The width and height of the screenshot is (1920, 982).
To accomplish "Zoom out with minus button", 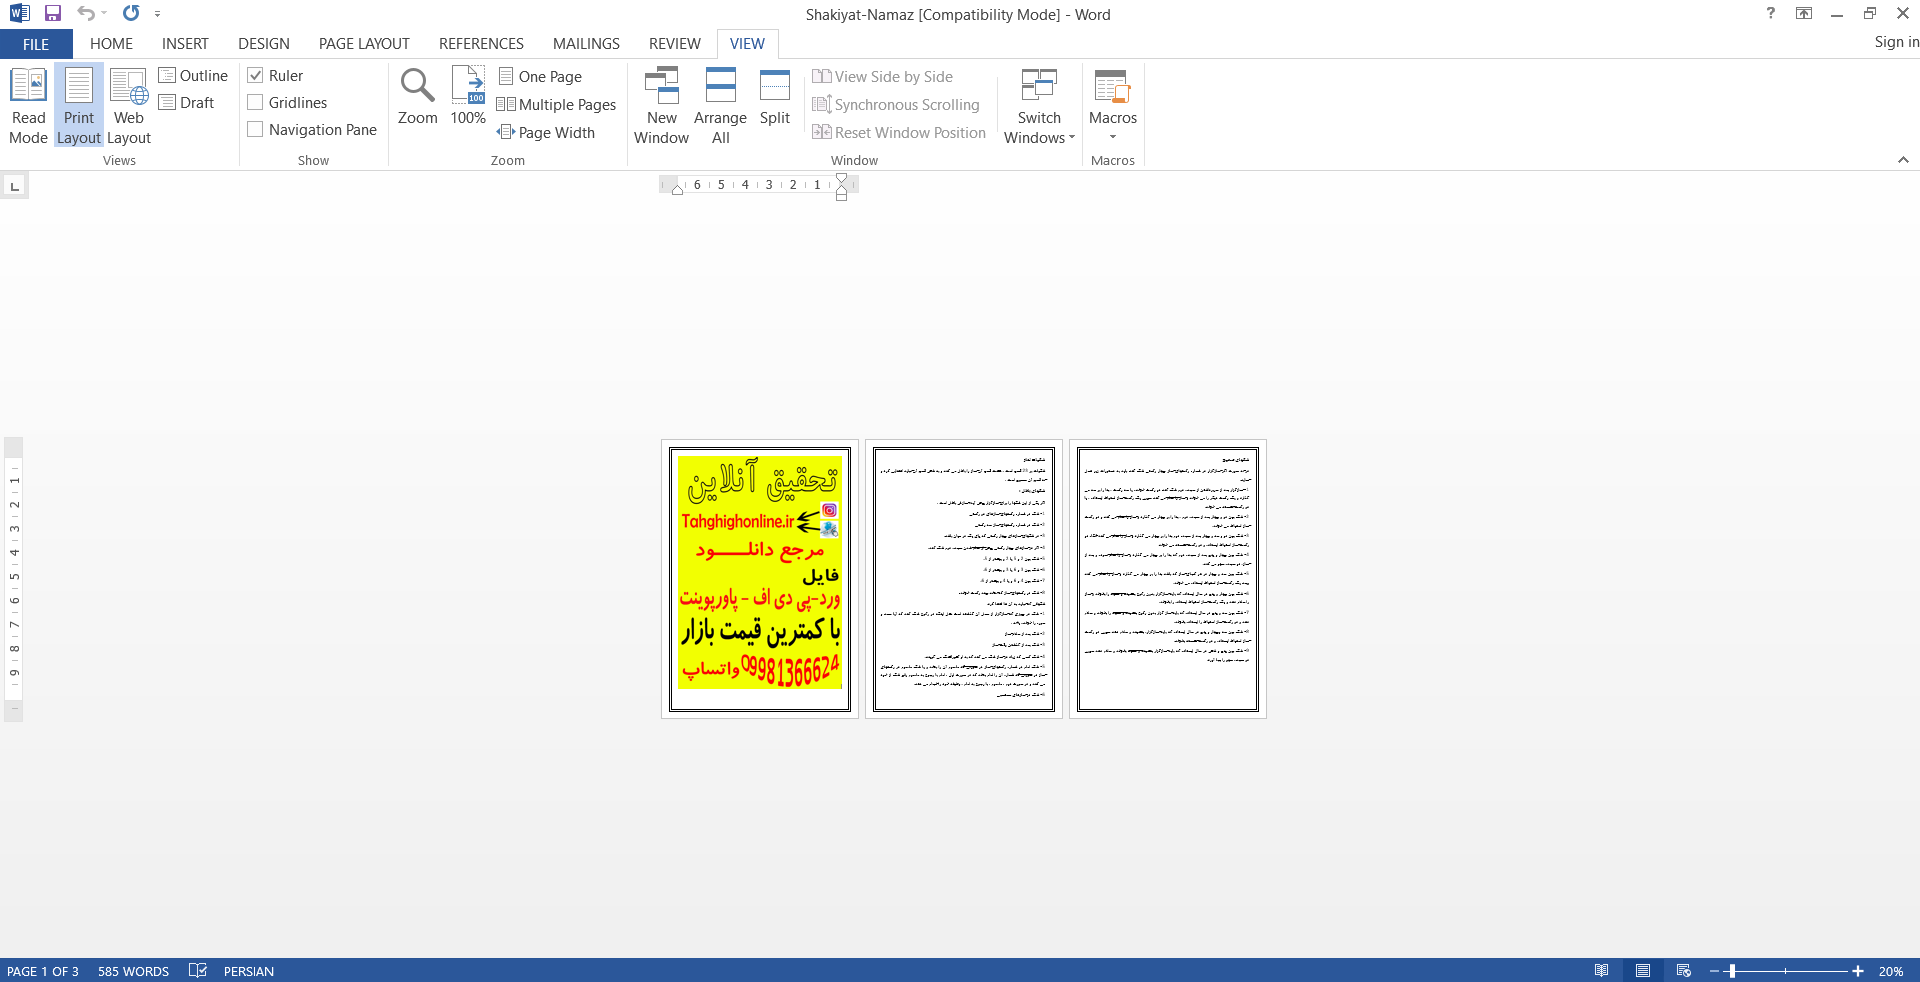I will [x=1714, y=971].
